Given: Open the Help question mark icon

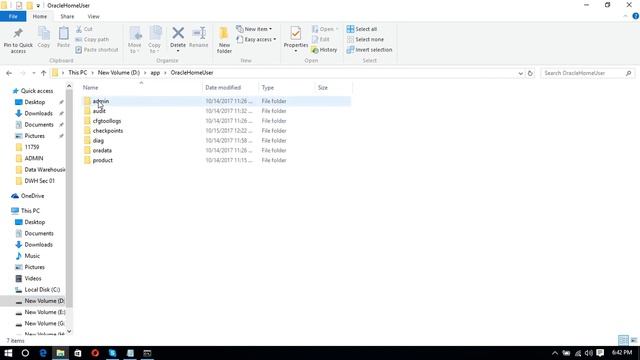Looking at the screenshot, I should (636, 16).
